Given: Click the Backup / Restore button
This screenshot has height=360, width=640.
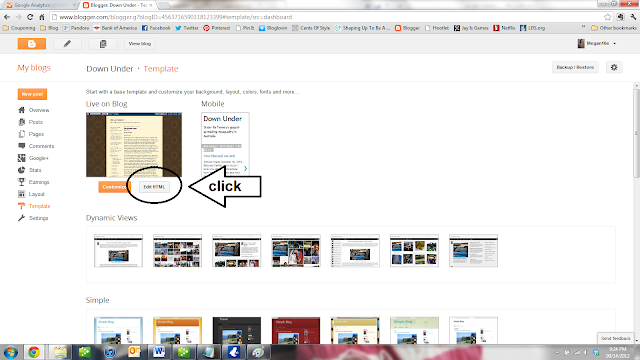Looking at the screenshot, I should click(x=575, y=67).
